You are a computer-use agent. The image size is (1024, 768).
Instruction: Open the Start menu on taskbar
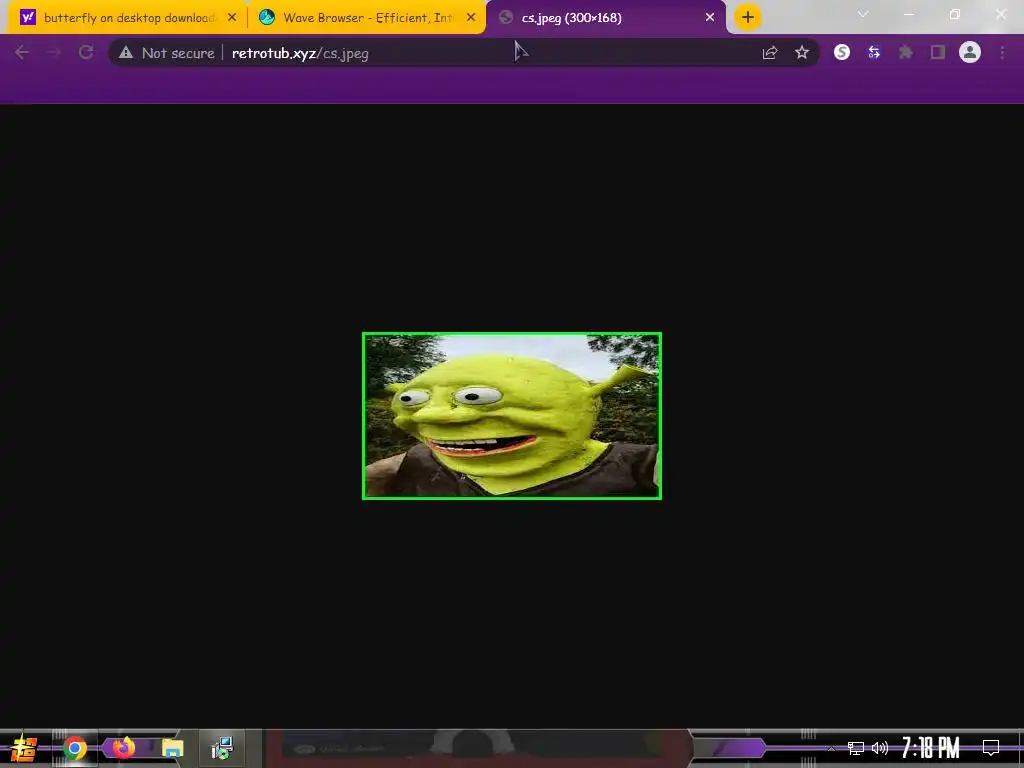(24, 748)
